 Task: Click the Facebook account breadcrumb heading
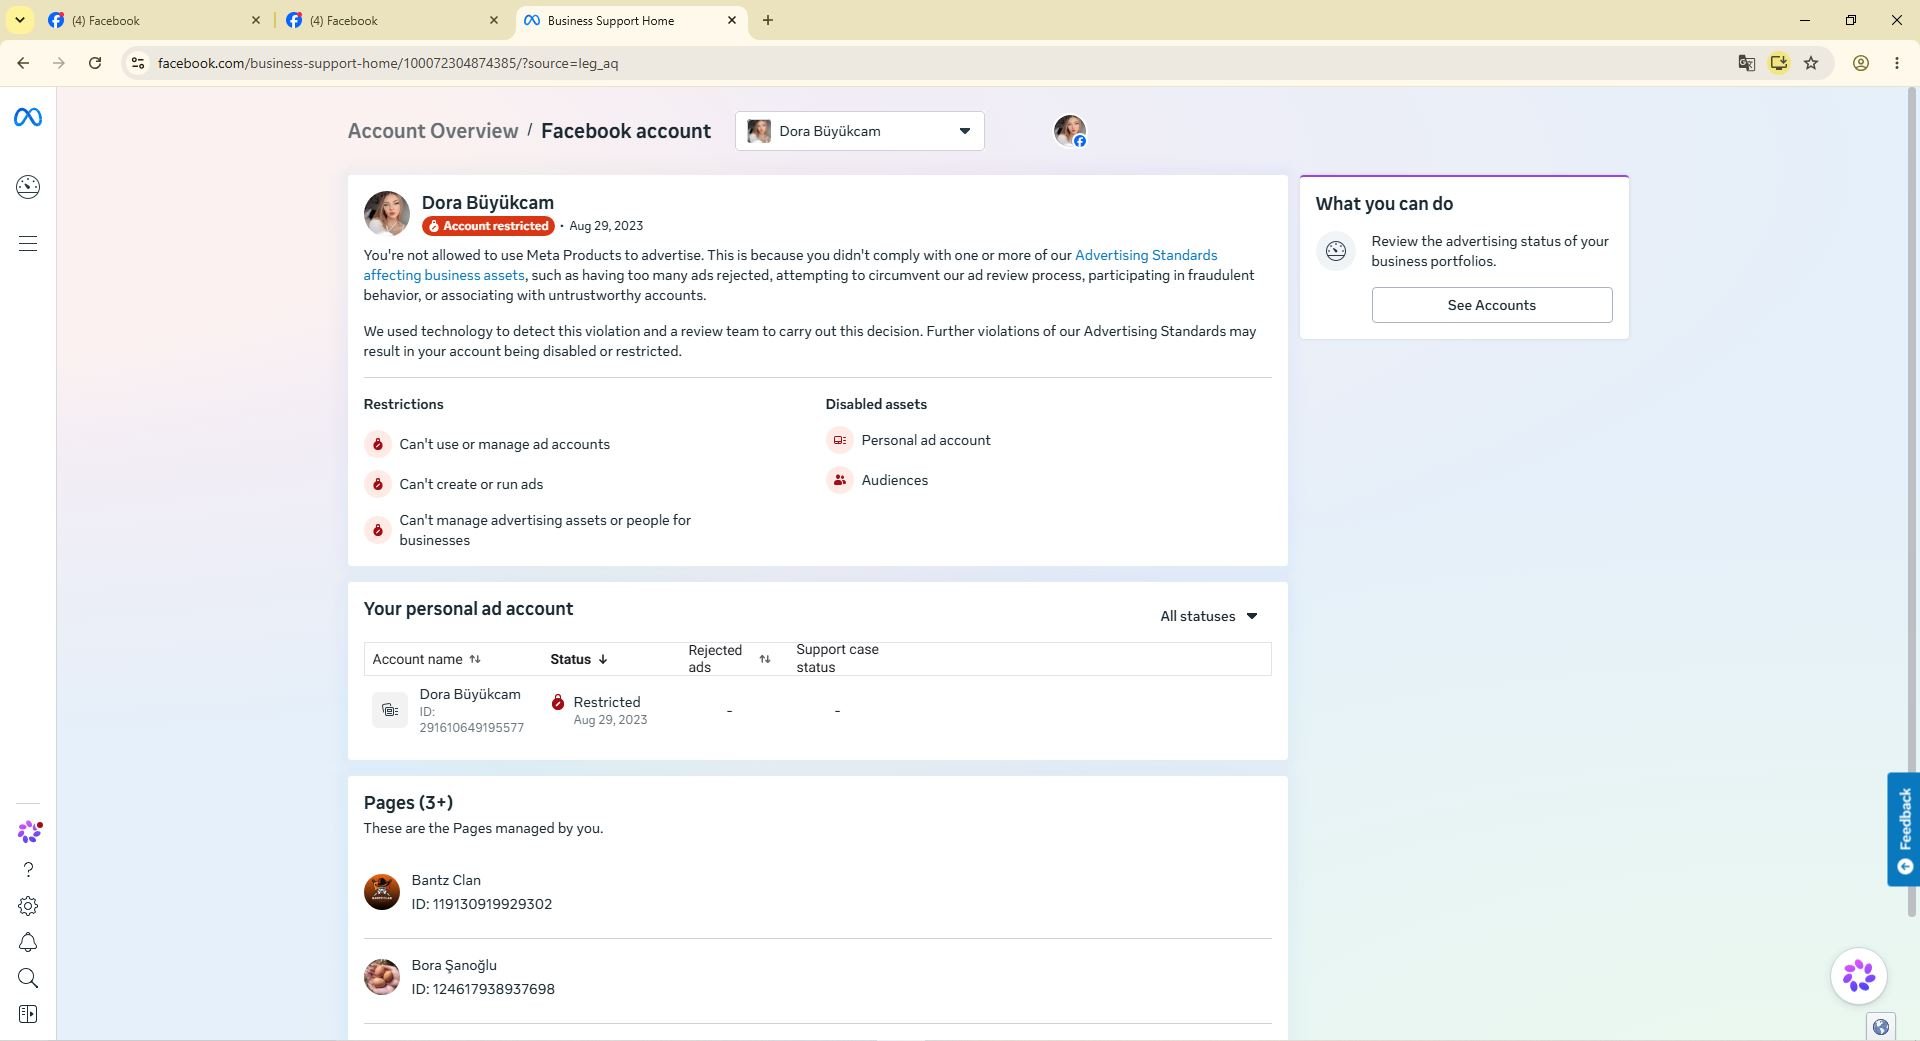(626, 131)
